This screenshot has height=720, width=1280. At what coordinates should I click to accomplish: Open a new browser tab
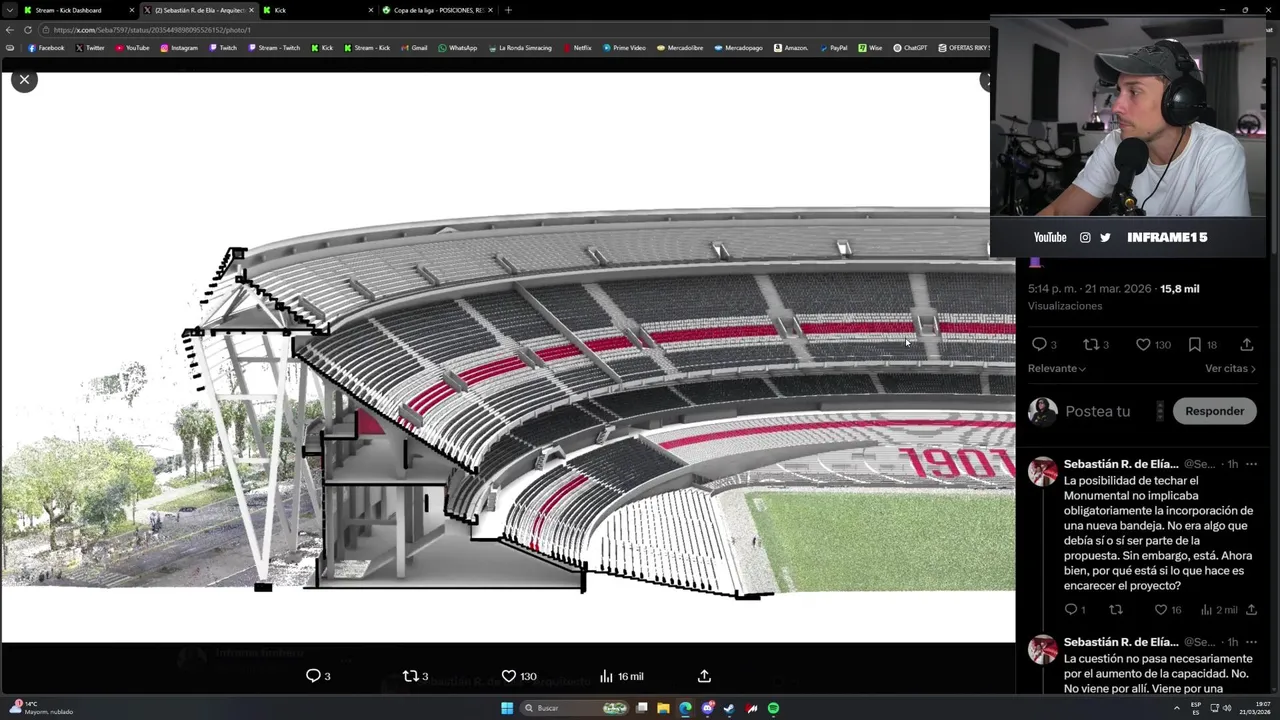[x=508, y=10]
